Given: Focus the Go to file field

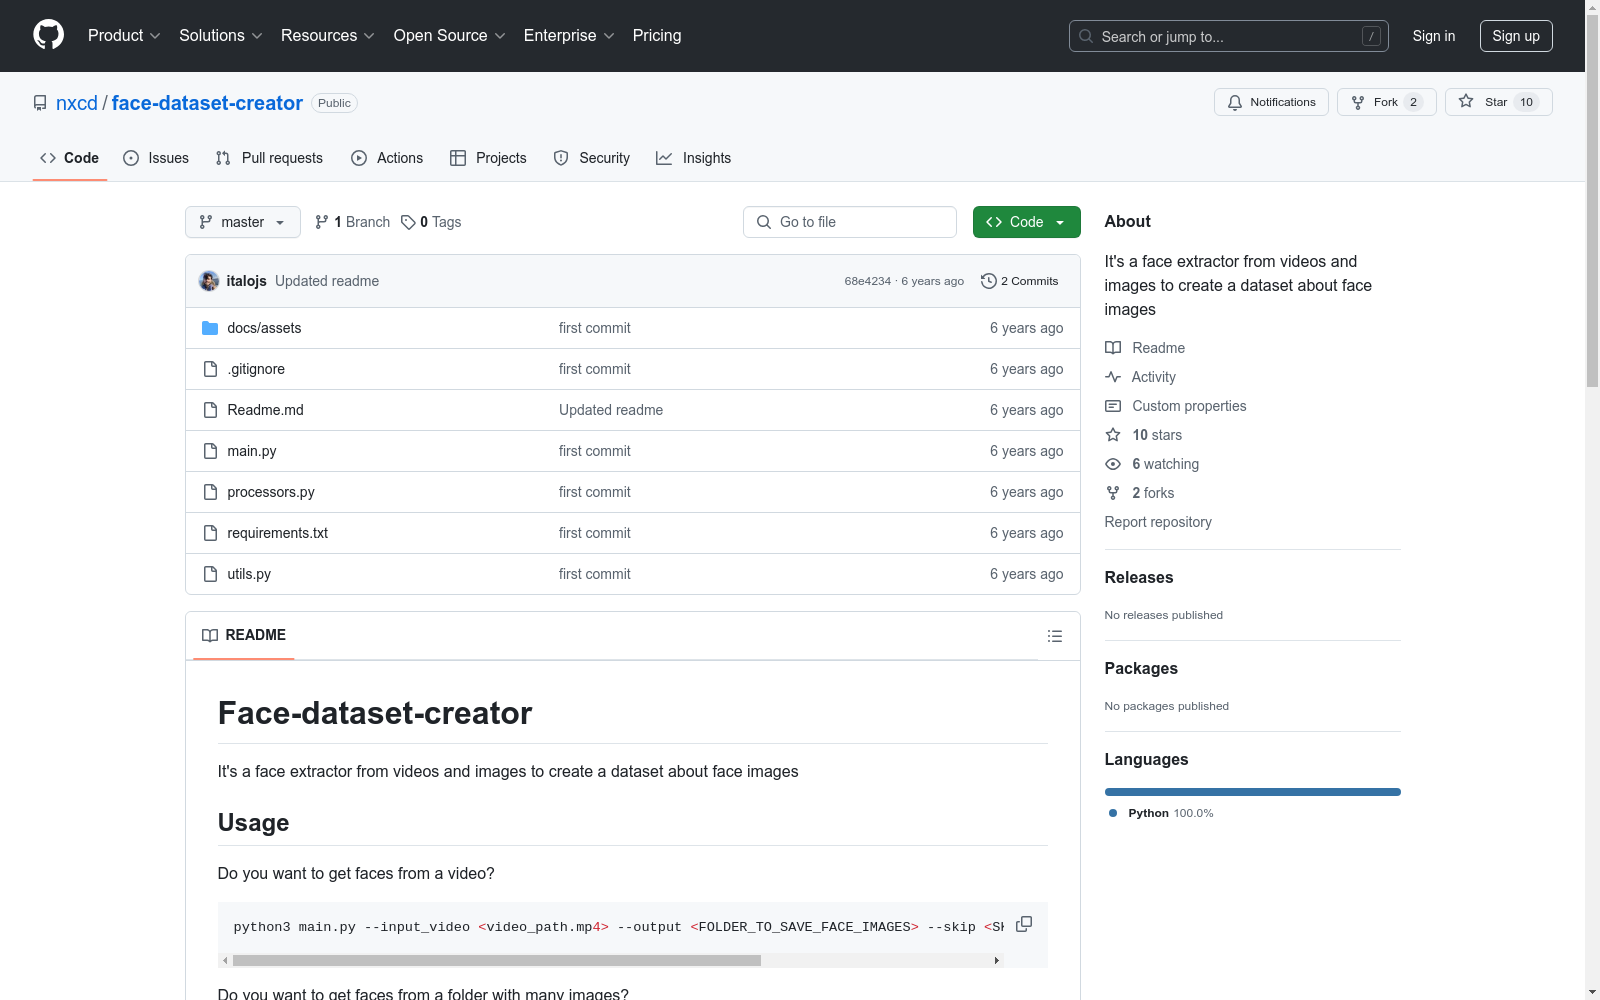Looking at the screenshot, I should point(850,222).
